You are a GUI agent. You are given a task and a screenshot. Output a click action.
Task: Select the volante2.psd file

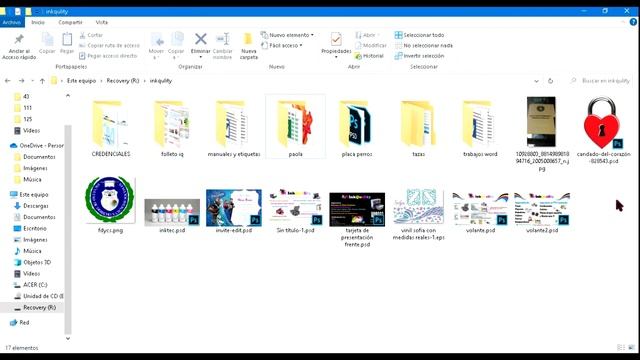click(x=542, y=212)
